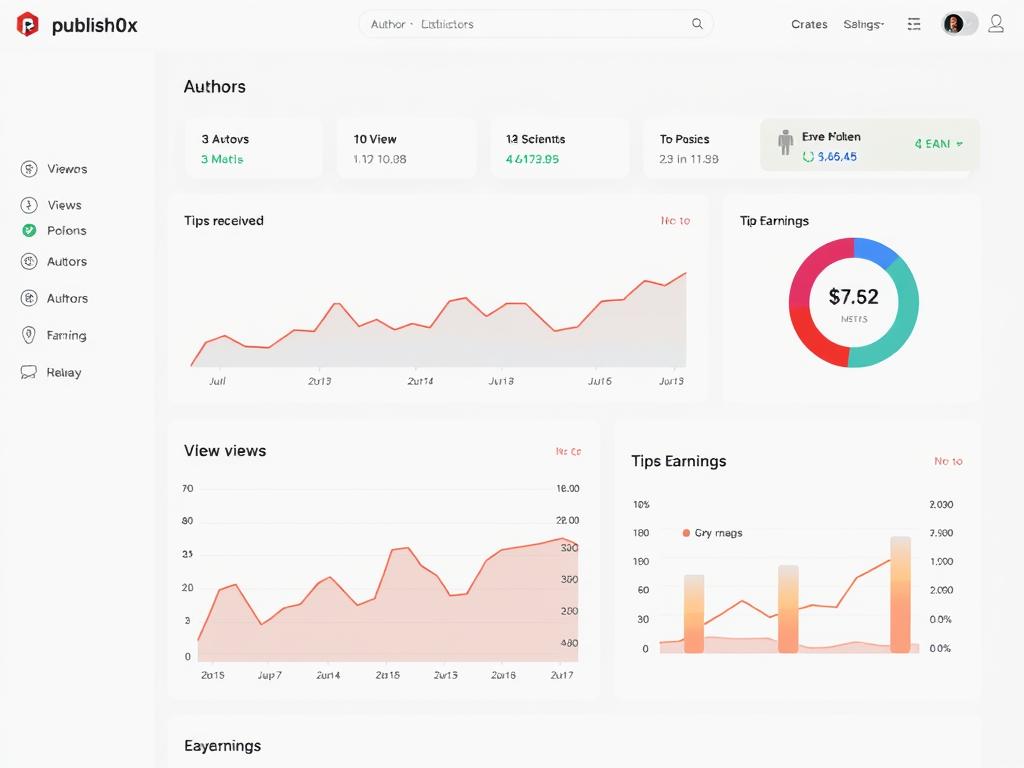Click the filter link on View views chart
The image size is (1024, 768).
point(568,452)
